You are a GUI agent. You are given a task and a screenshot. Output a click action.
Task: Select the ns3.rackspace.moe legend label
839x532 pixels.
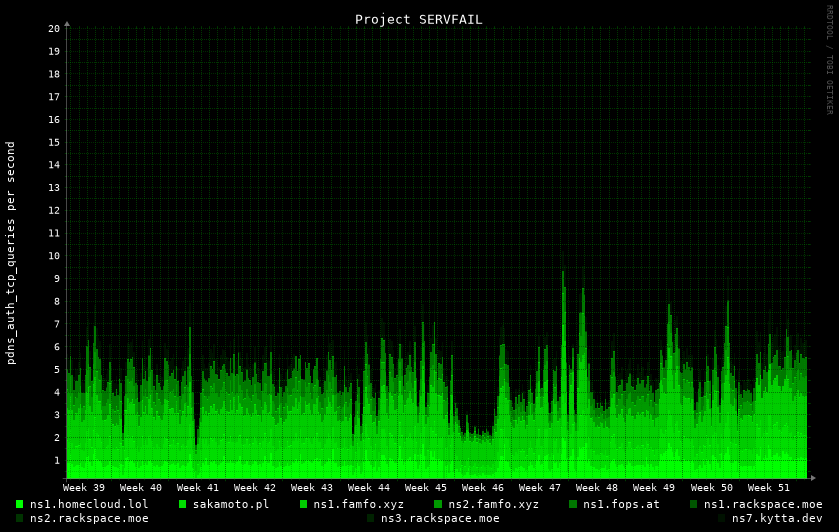(x=439, y=518)
